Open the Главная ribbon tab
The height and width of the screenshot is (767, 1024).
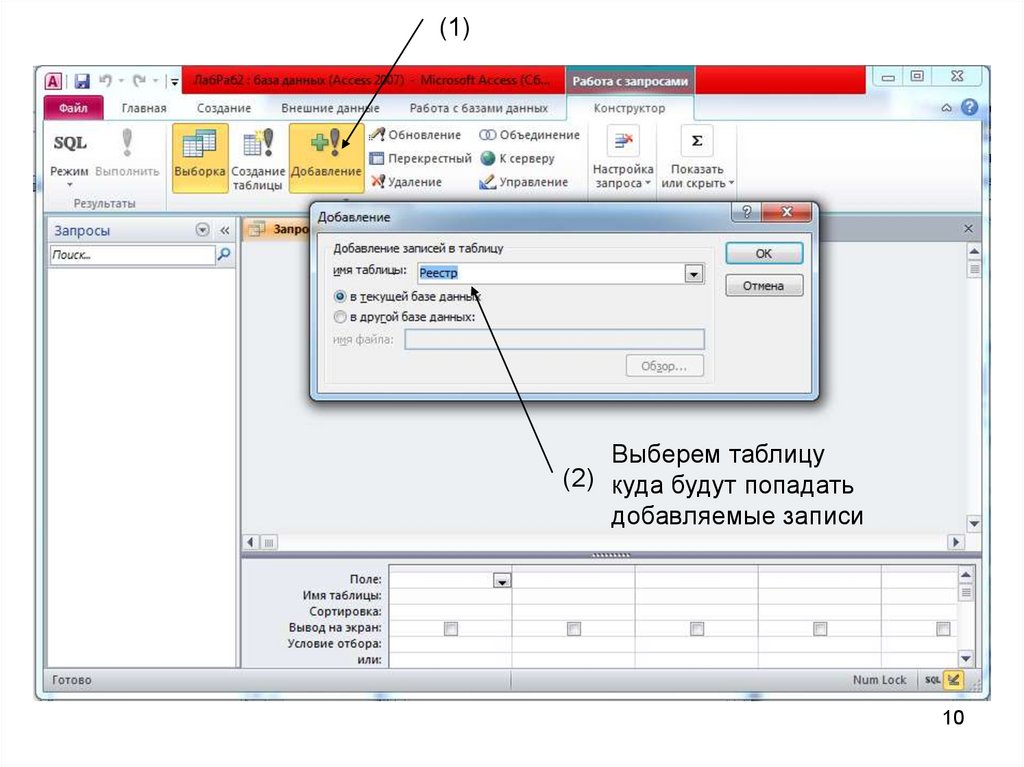(144, 108)
